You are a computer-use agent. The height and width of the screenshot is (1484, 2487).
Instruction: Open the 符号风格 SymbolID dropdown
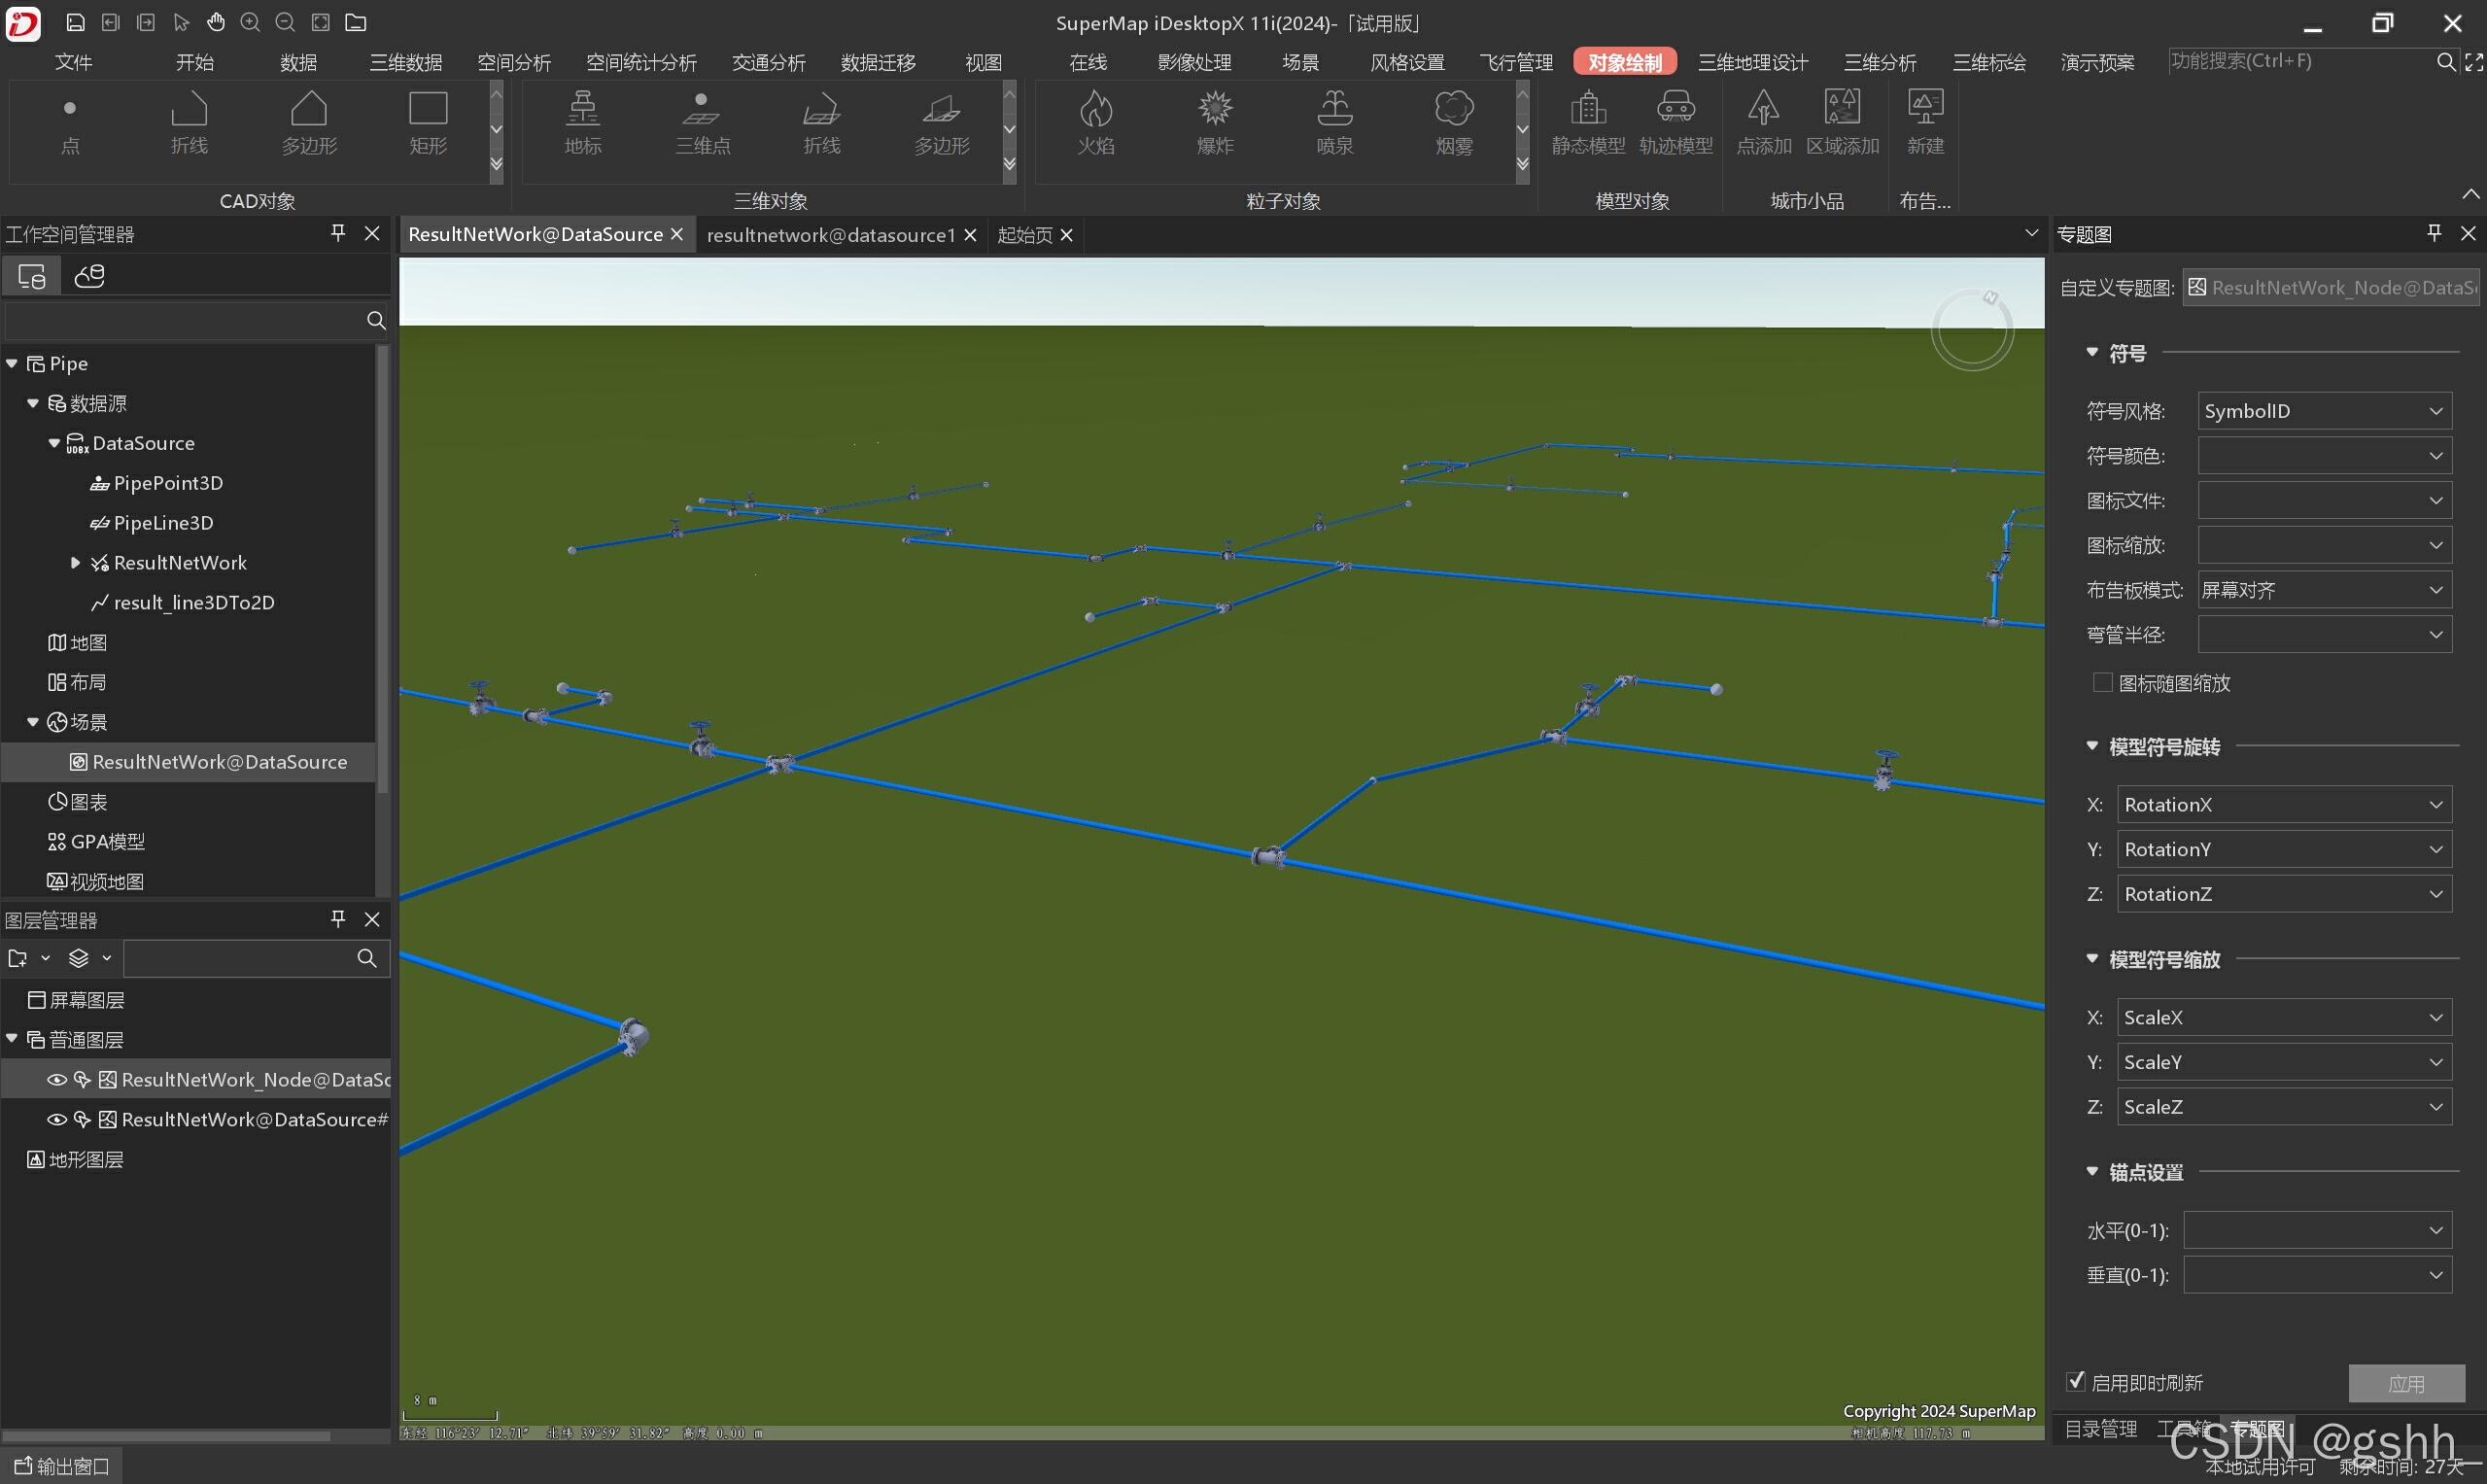[x=2323, y=411]
